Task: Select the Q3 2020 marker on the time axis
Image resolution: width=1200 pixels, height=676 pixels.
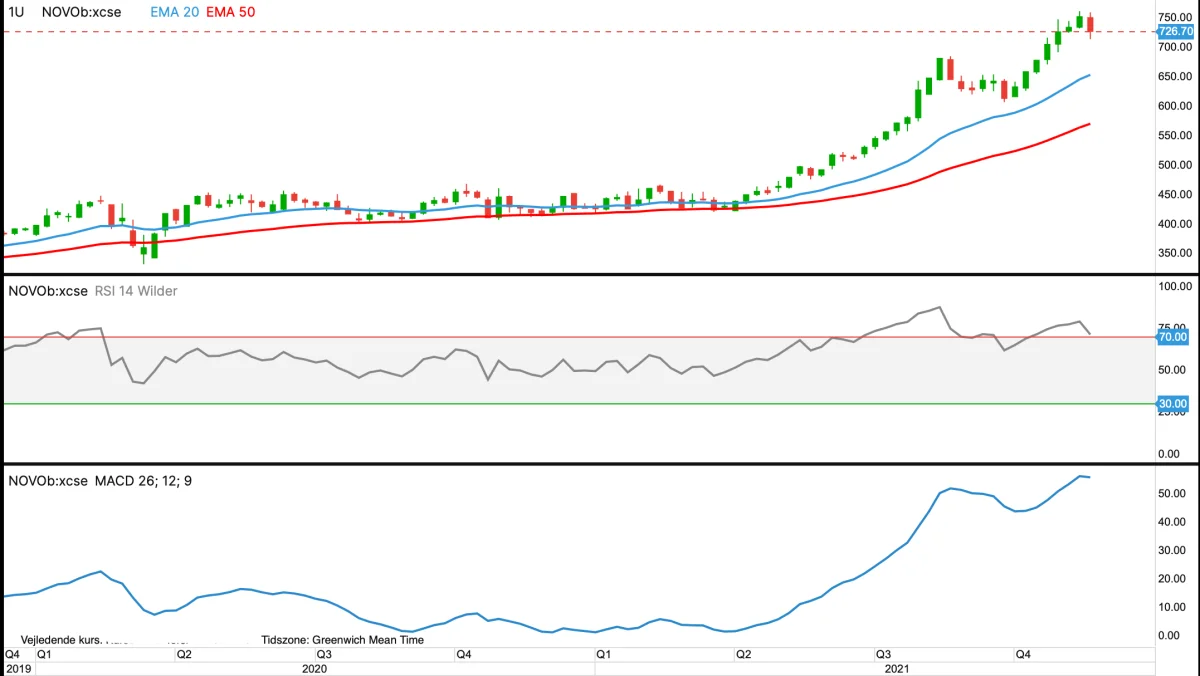Action: [x=325, y=655]
